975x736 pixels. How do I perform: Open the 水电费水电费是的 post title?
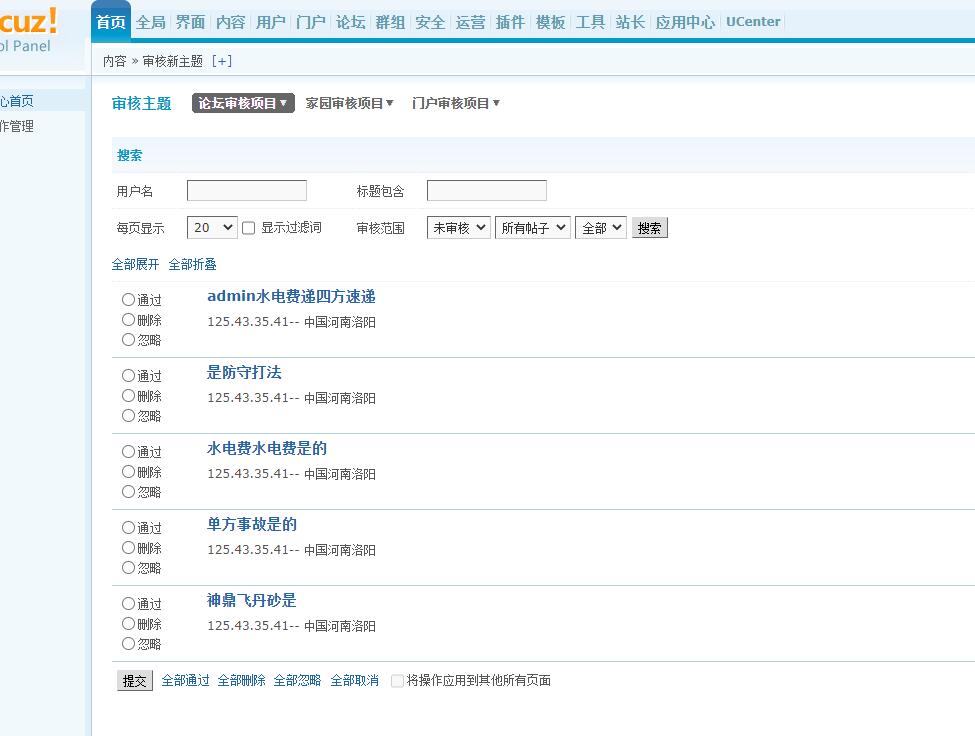[267, 448]
